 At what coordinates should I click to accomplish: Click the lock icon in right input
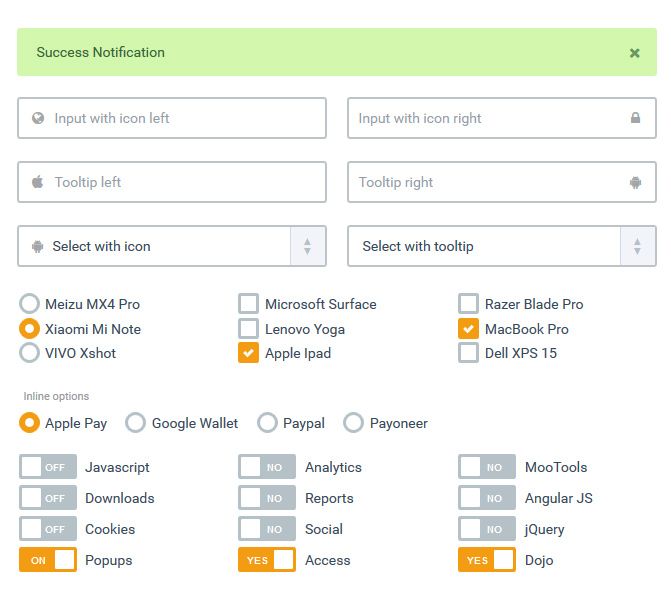click(635, 118)
